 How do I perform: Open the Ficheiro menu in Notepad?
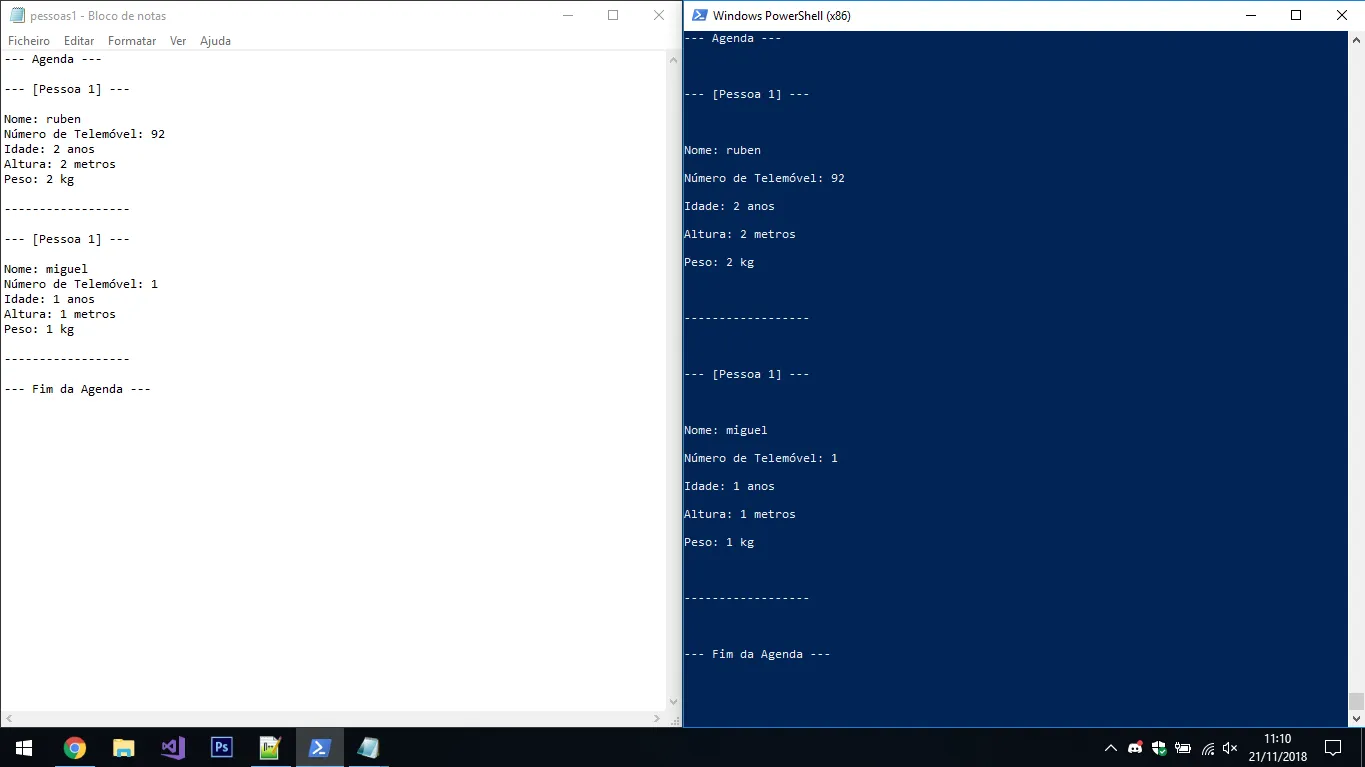pyautogui.click(x=29, y=41)
